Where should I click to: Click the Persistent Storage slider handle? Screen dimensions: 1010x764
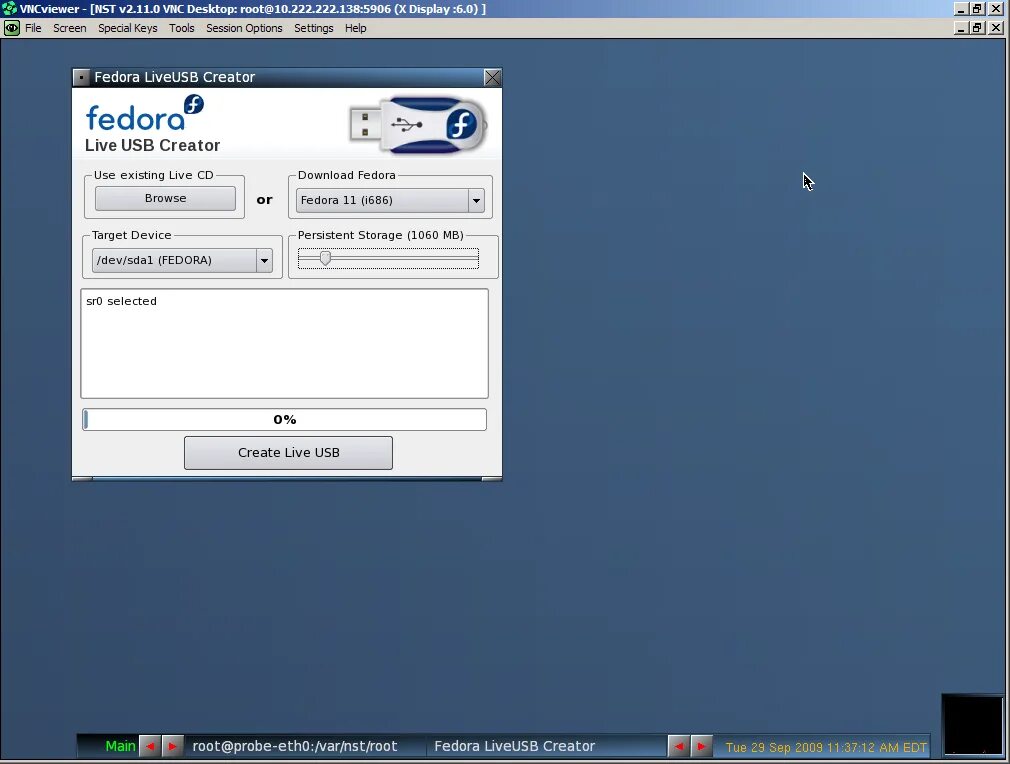pos(325,258)
